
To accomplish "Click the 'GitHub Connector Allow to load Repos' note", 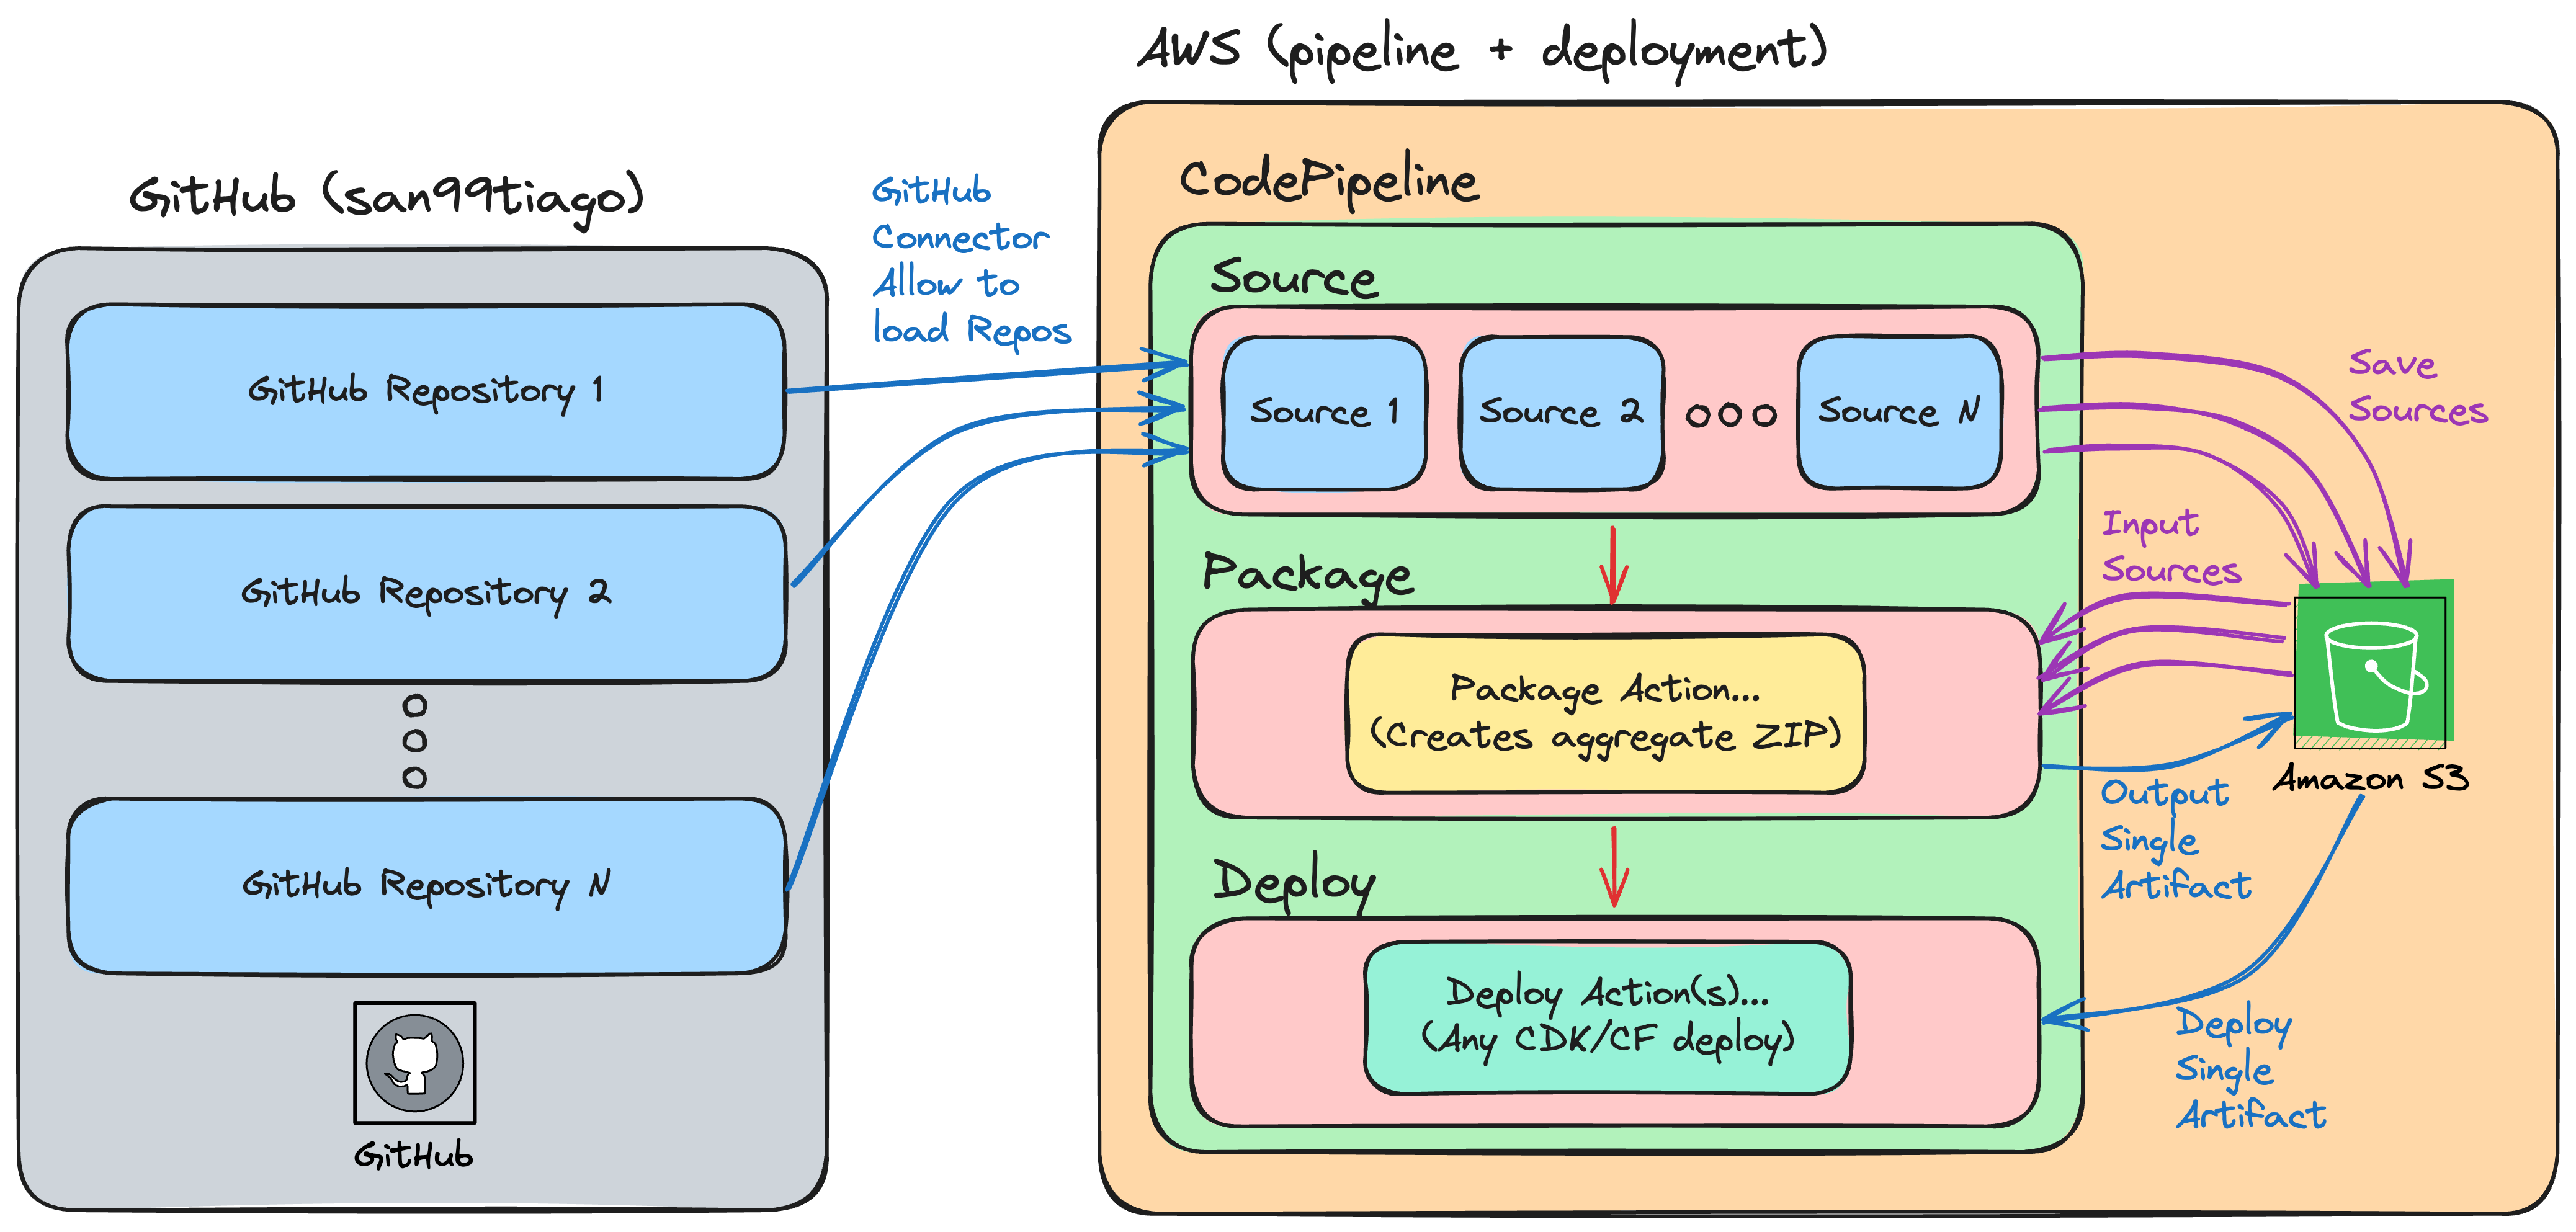I will point(971,262).
